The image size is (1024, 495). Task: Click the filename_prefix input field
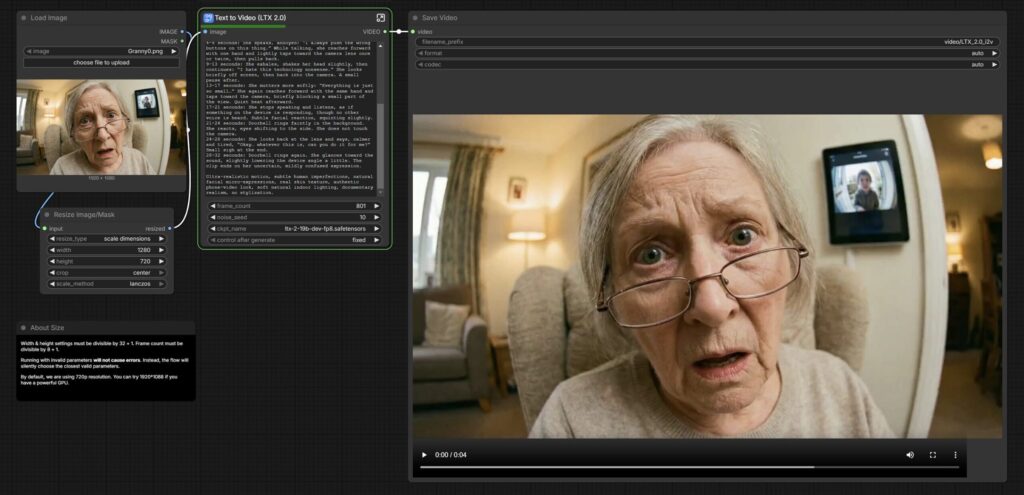click(x=708, y=42)
